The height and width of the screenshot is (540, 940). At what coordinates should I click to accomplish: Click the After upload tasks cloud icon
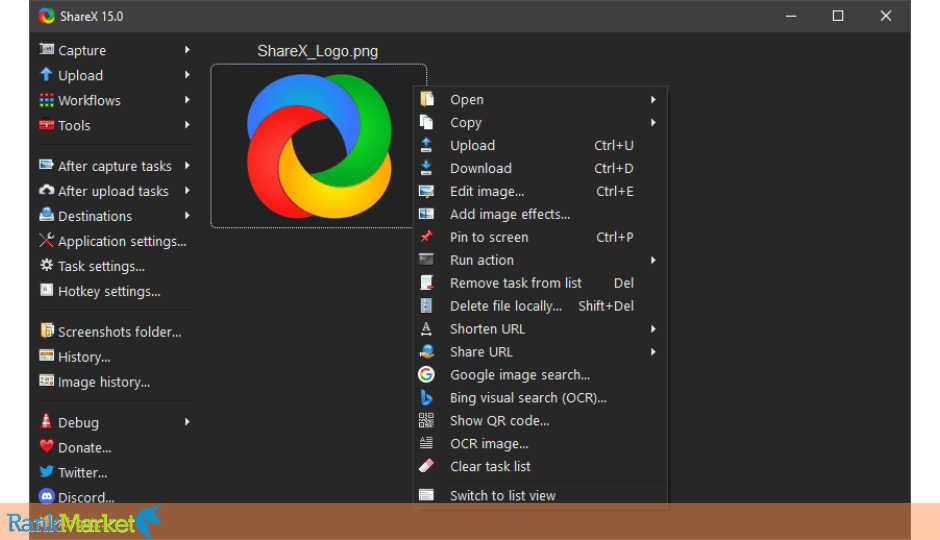coord(46,190)
